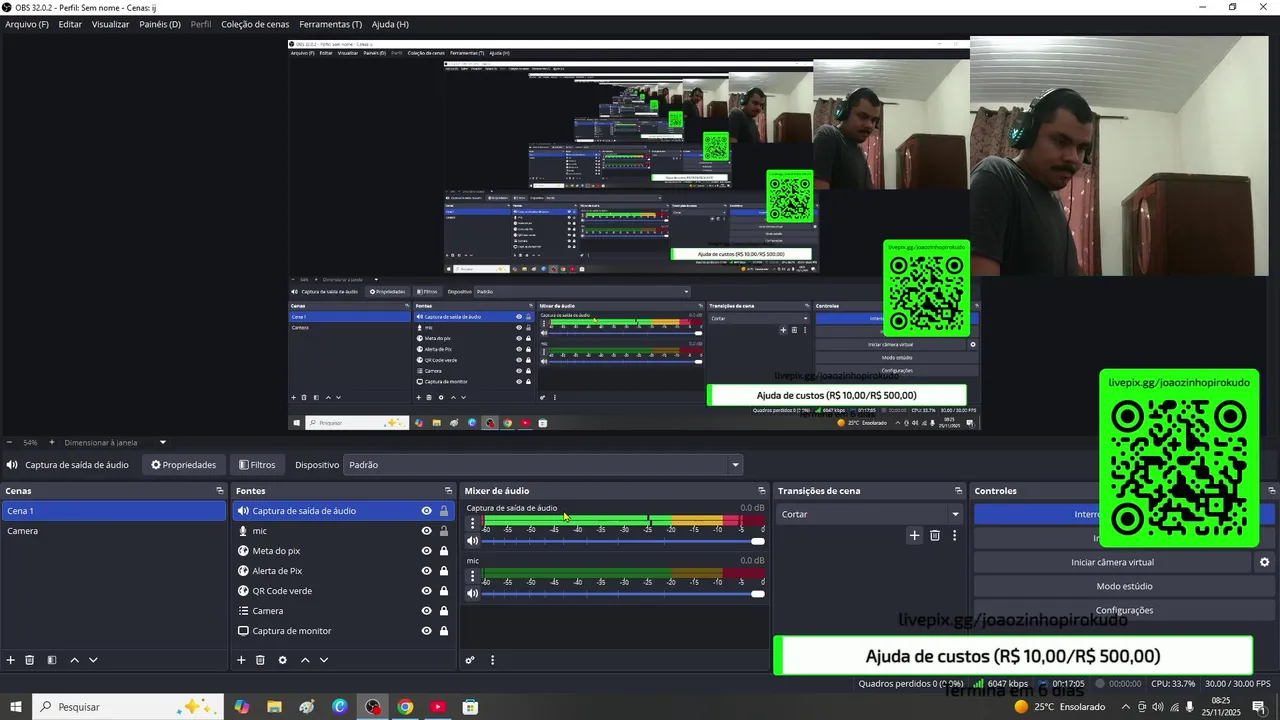Move scene up arrow in Cenas panel
This screenshot has width=1280, height=720.
(74, 660)
